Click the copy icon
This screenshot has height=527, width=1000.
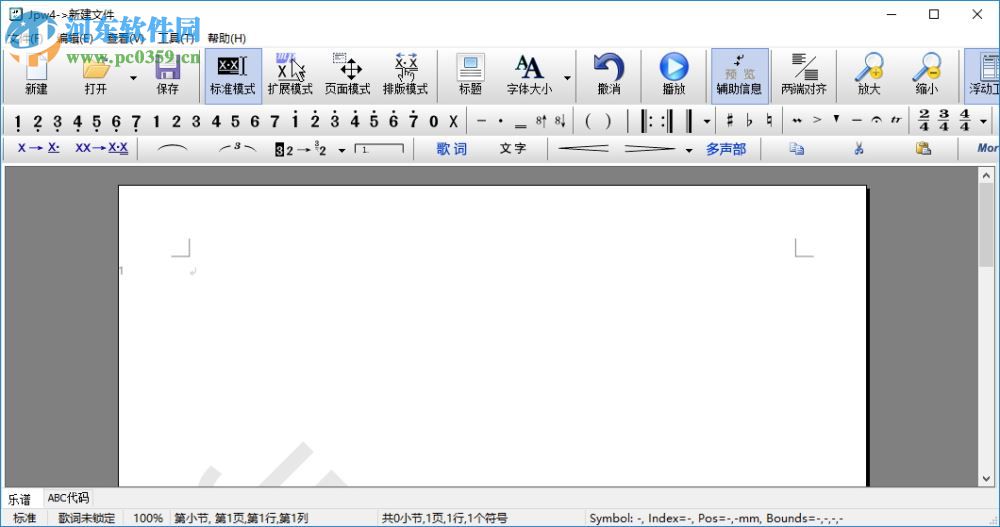(797, 149)
